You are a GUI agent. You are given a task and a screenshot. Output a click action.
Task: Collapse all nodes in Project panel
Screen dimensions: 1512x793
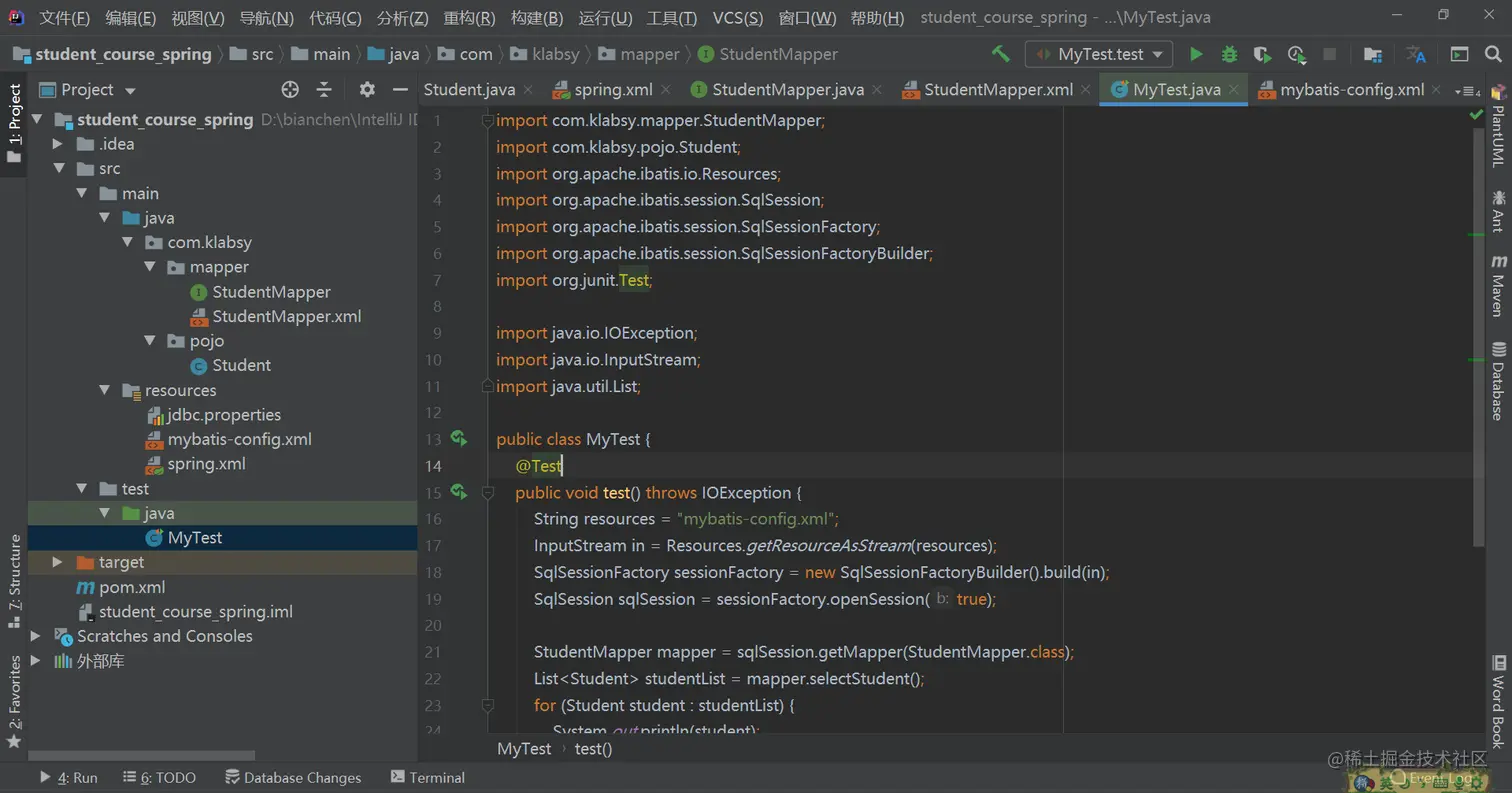tap(323, 90)
